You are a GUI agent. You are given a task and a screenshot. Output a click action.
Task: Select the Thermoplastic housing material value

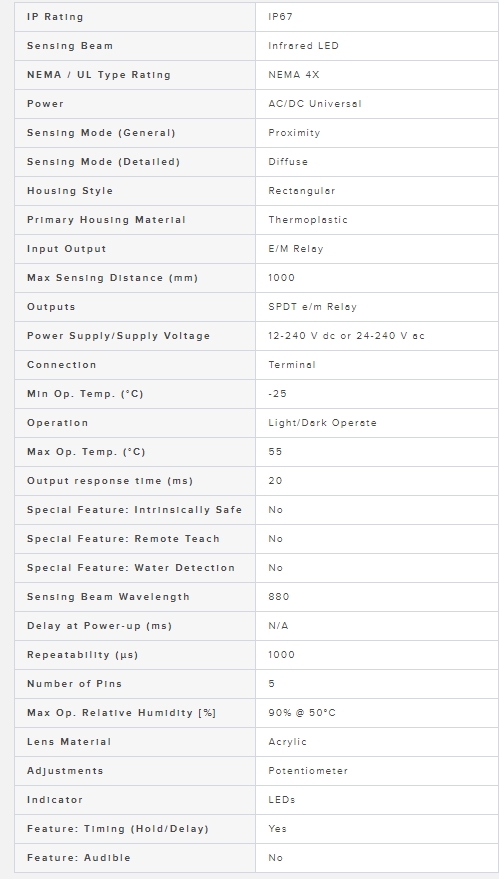pos(308,220)
